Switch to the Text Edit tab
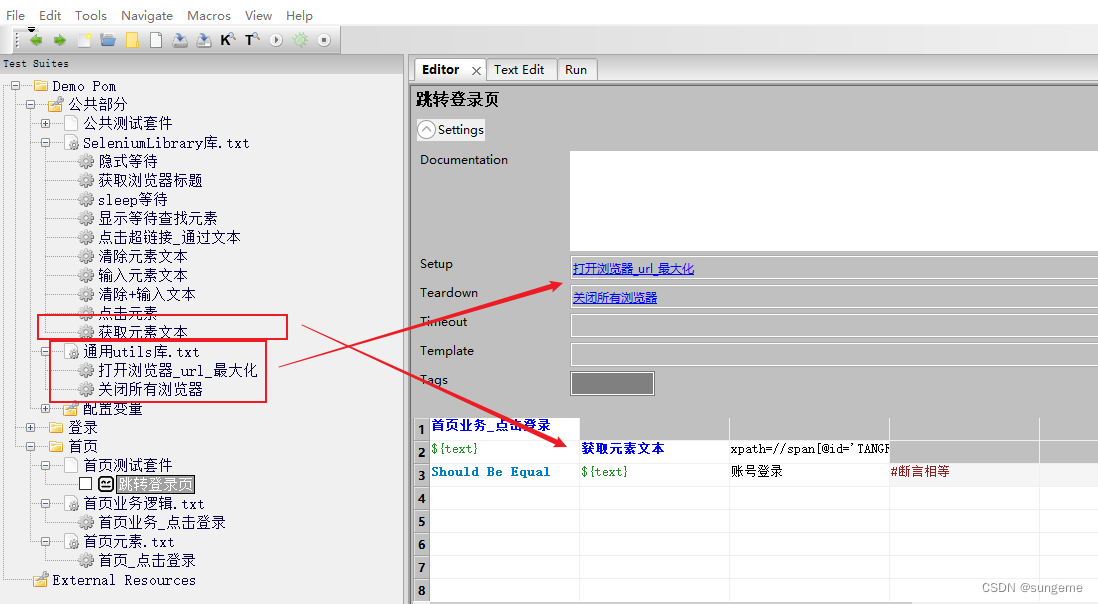1098x604 pixels. pyautogui.click(x=519, y=69)
